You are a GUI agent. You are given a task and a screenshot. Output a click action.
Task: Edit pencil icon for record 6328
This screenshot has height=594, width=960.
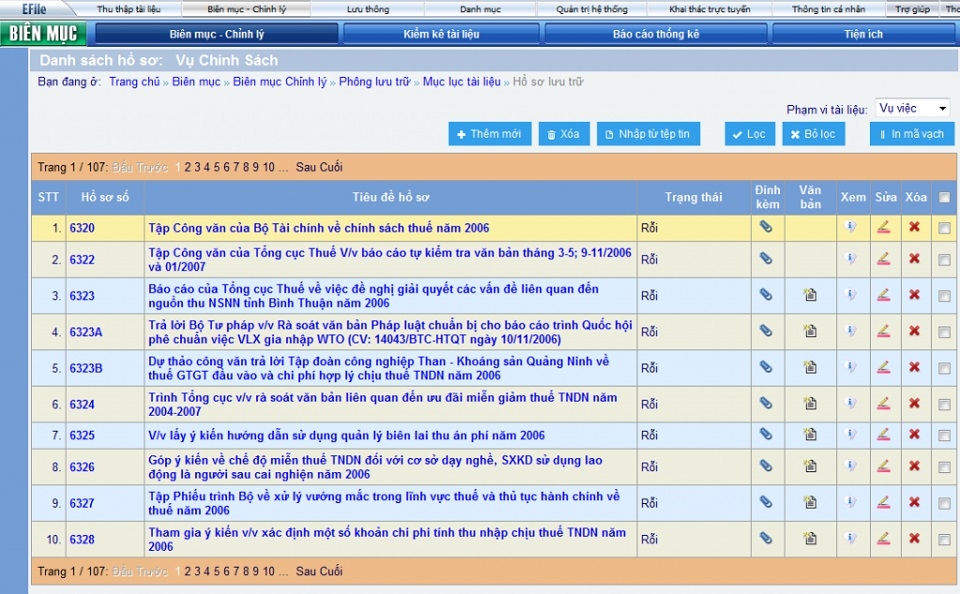tap(883, 538)
